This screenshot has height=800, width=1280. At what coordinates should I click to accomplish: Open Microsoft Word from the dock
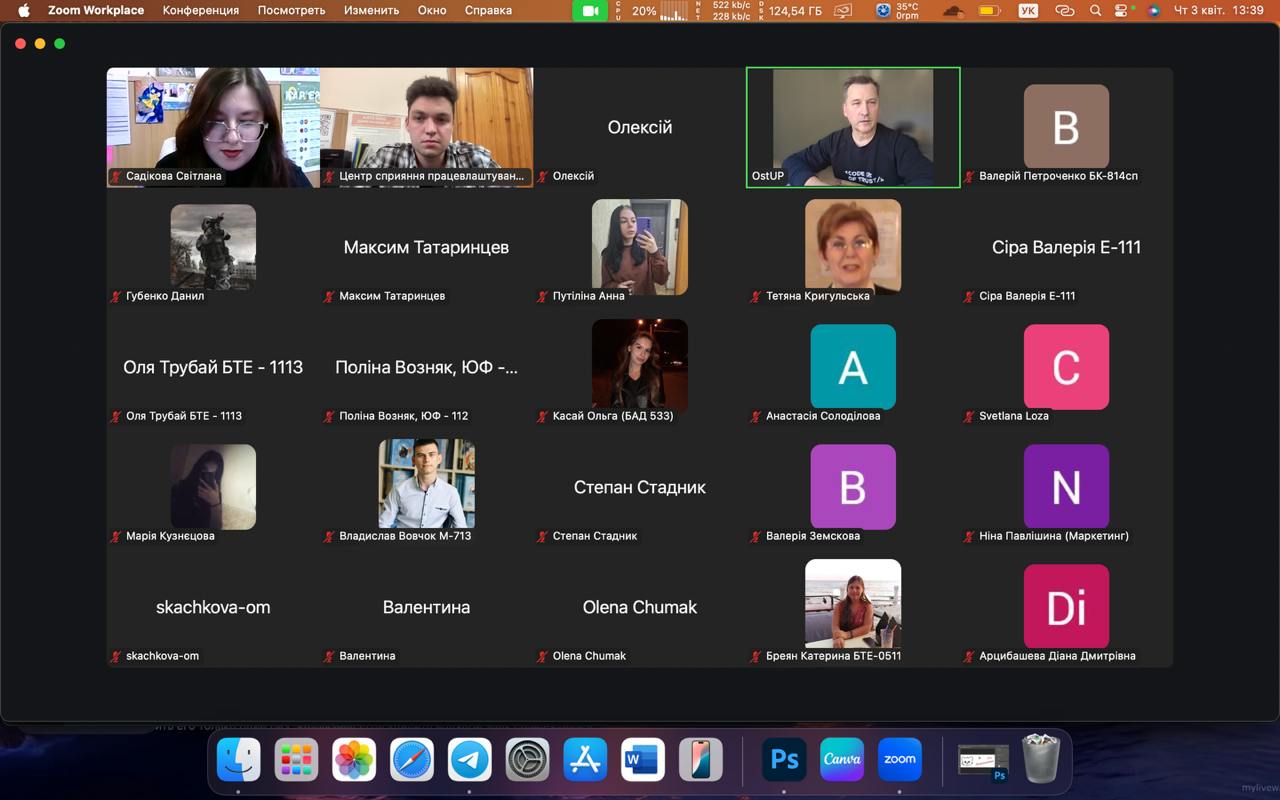[642, 760]
